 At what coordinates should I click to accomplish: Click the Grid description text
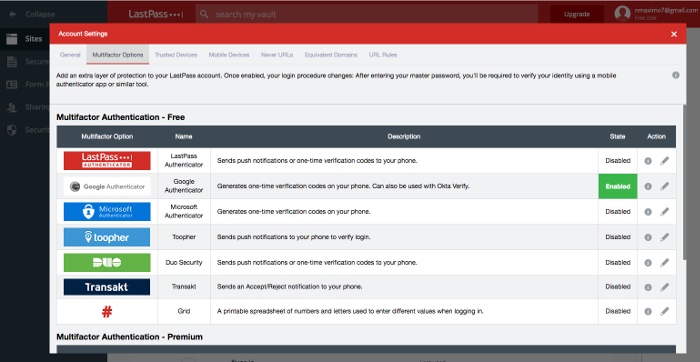350,311
